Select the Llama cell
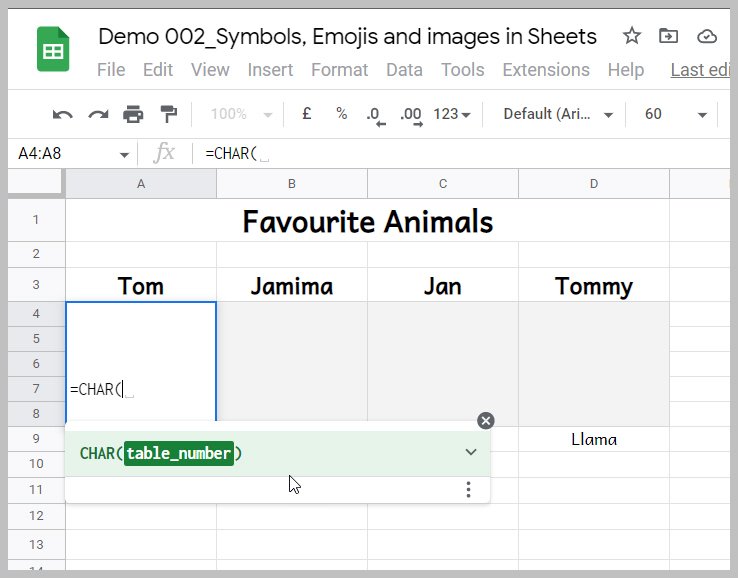This screenshot has height=578, width=738. (594, 439)
